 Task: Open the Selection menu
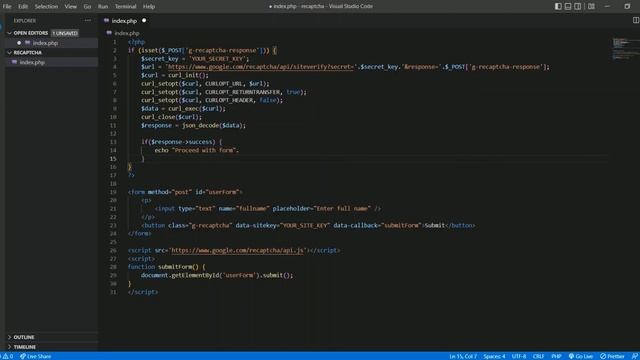click(x=46, y=7)
